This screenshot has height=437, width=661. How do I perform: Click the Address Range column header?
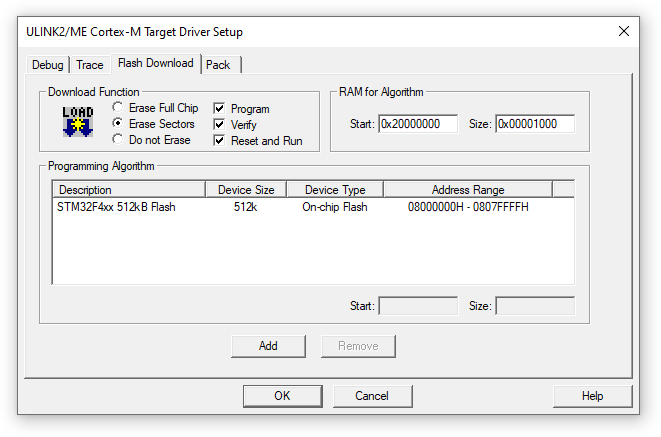(x=468, y=190)
